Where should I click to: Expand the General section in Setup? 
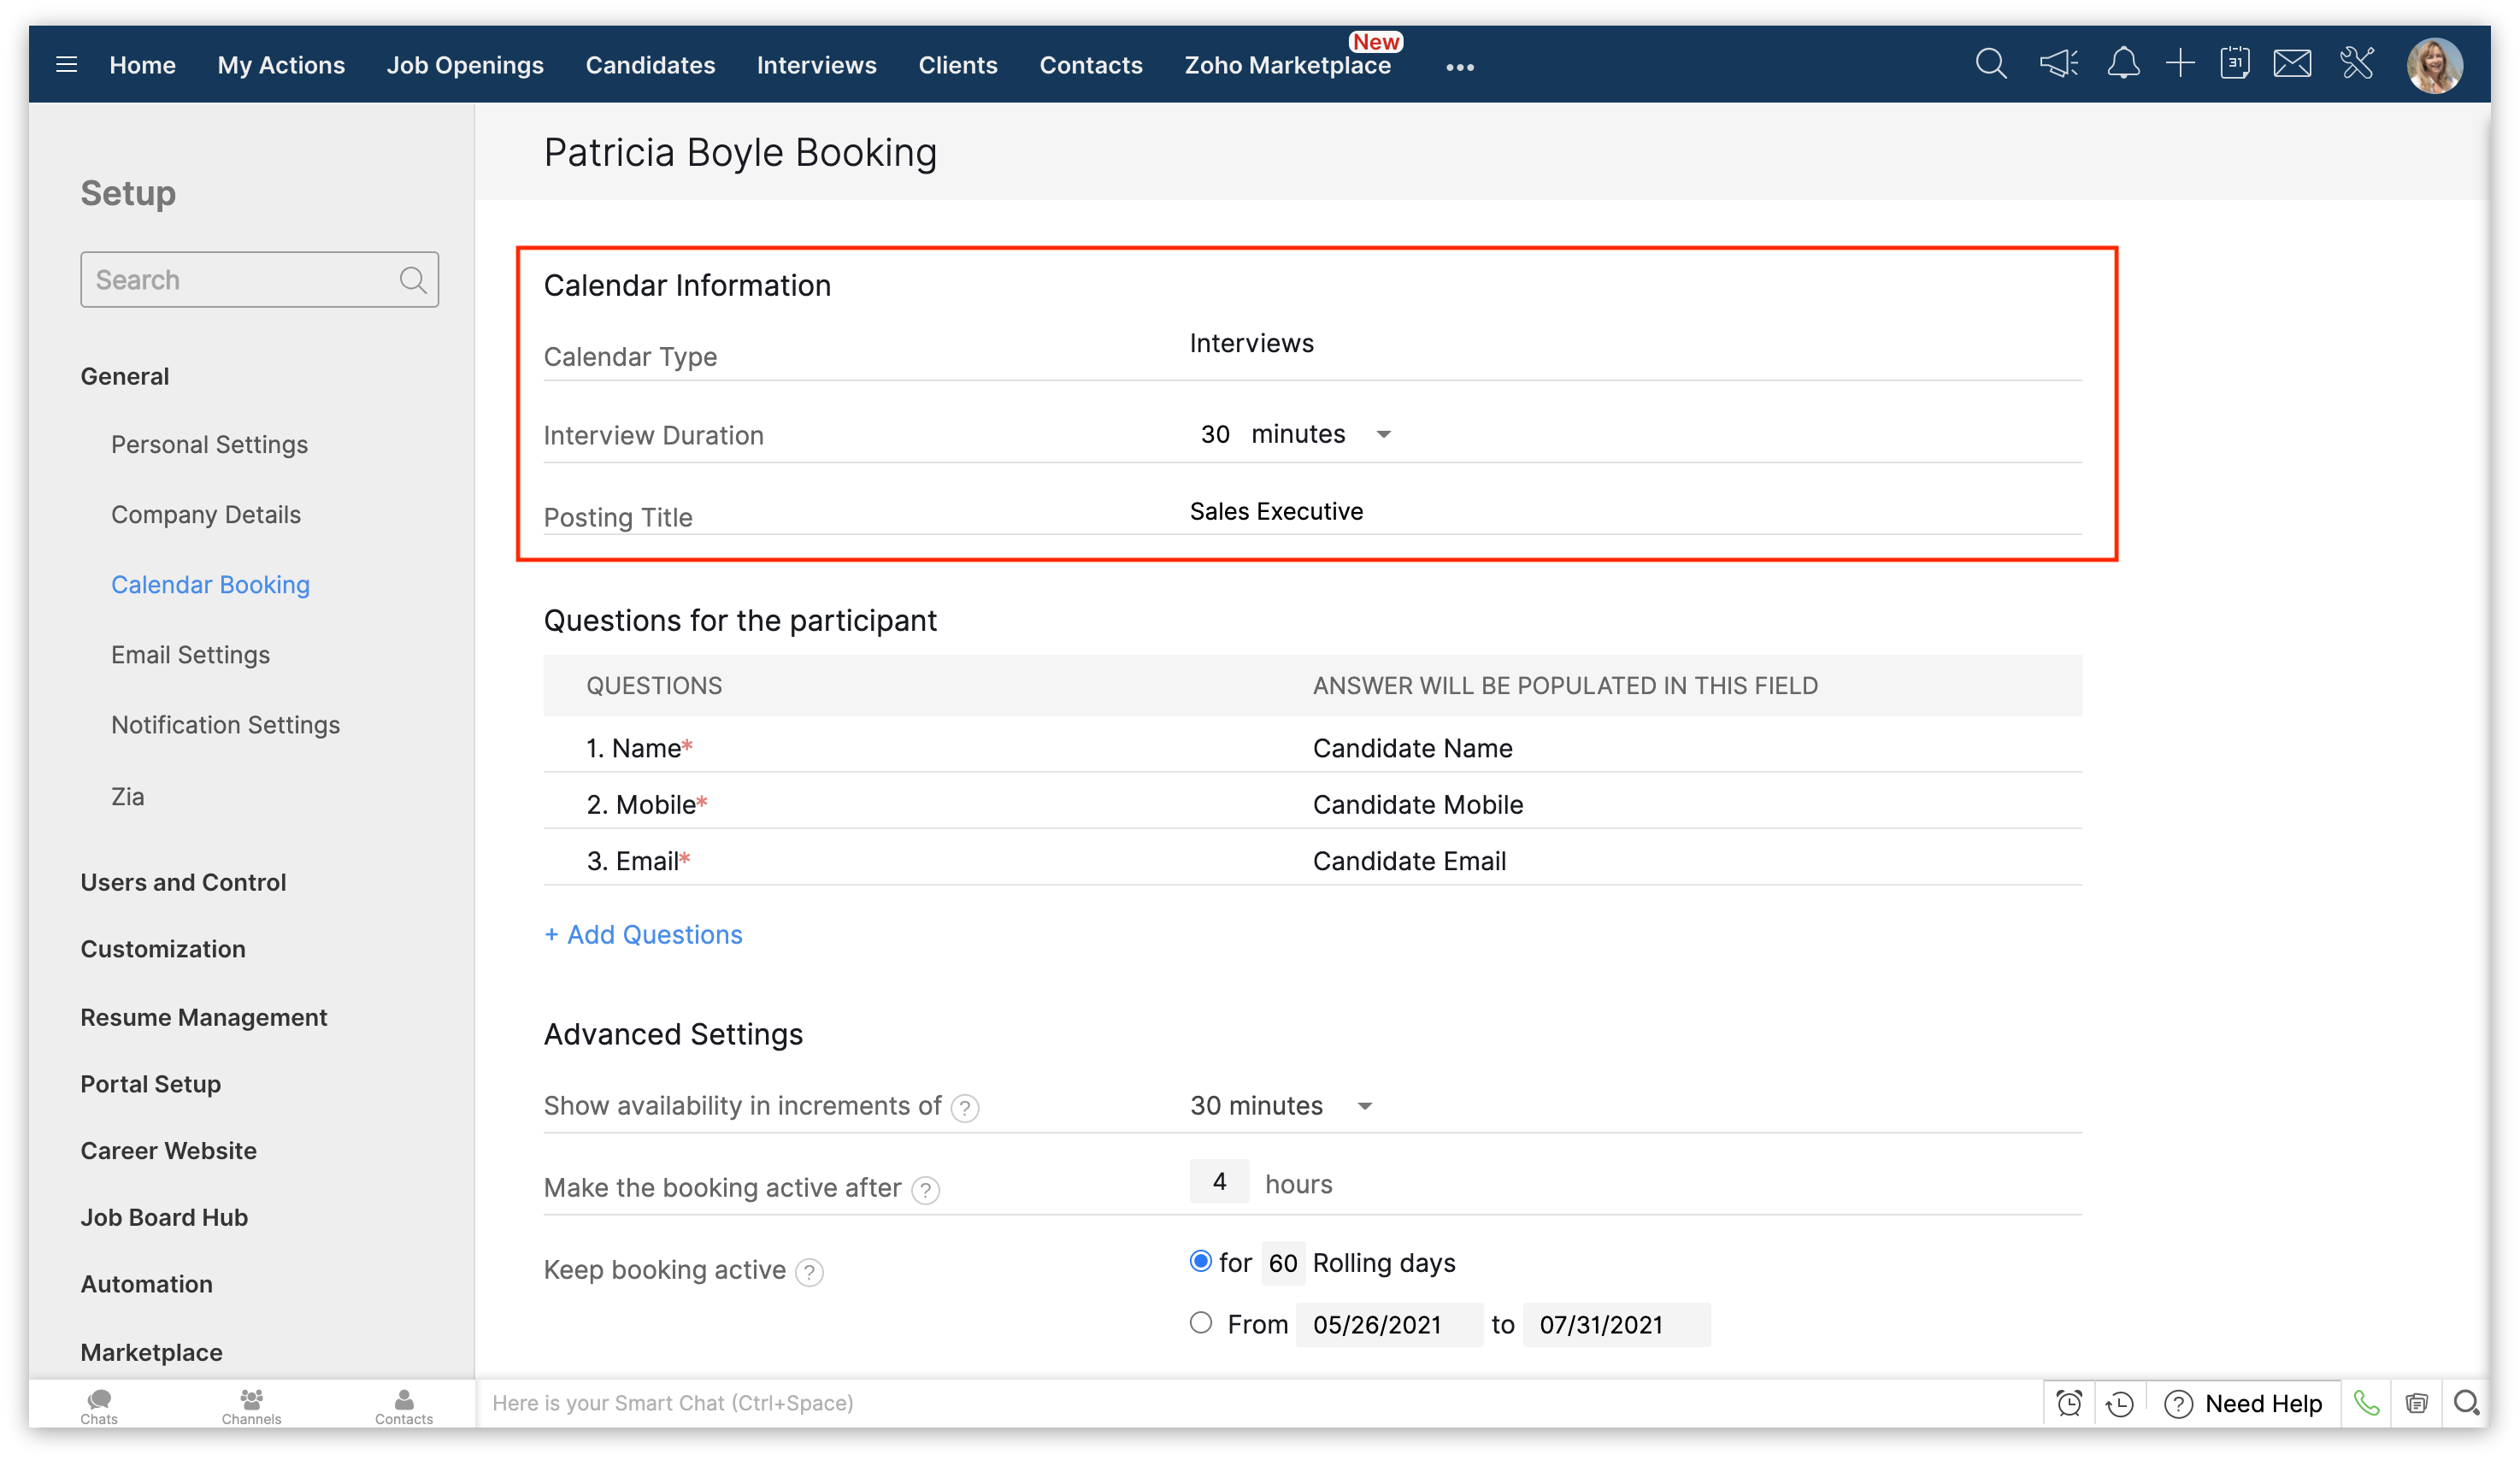(124, 376)
